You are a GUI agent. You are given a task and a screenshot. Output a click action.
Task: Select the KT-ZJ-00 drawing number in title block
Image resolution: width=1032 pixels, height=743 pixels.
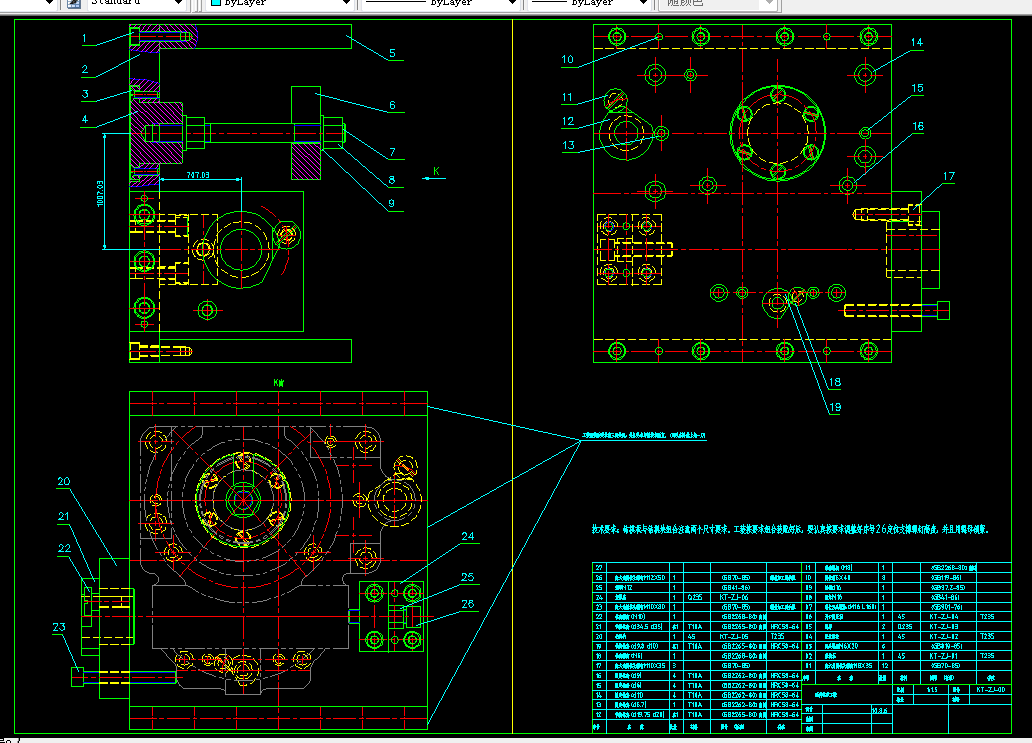[991, 690]
